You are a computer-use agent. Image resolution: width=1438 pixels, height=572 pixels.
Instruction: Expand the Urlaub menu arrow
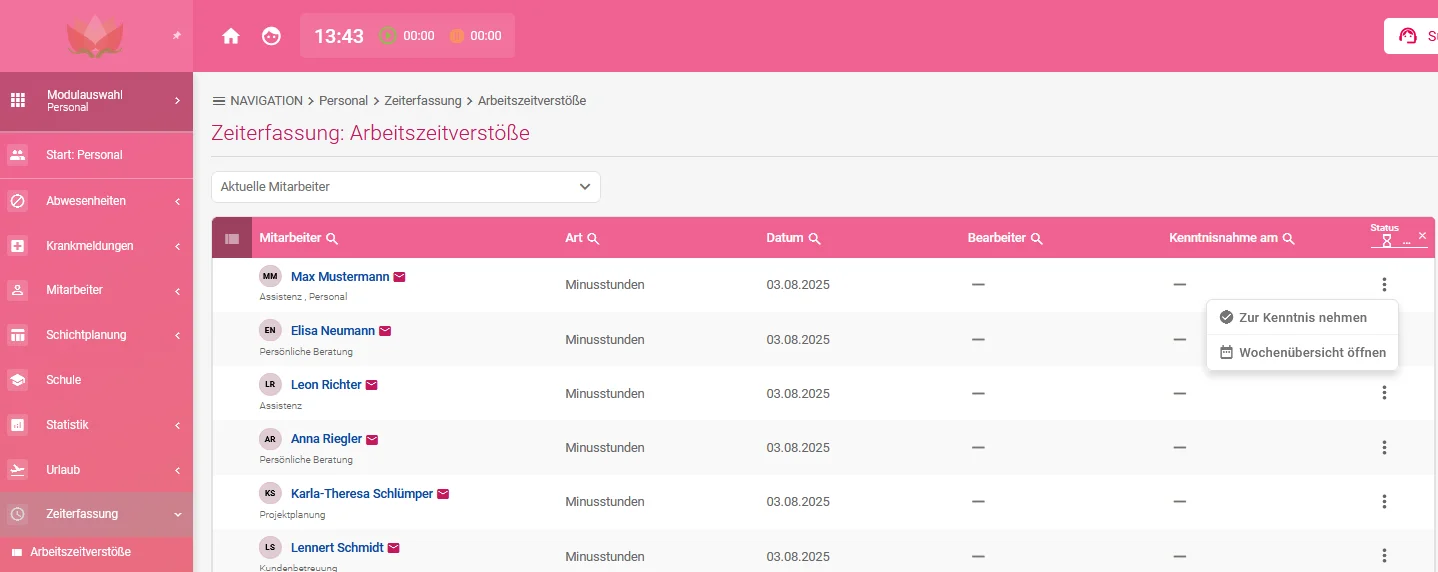point(177,470)
